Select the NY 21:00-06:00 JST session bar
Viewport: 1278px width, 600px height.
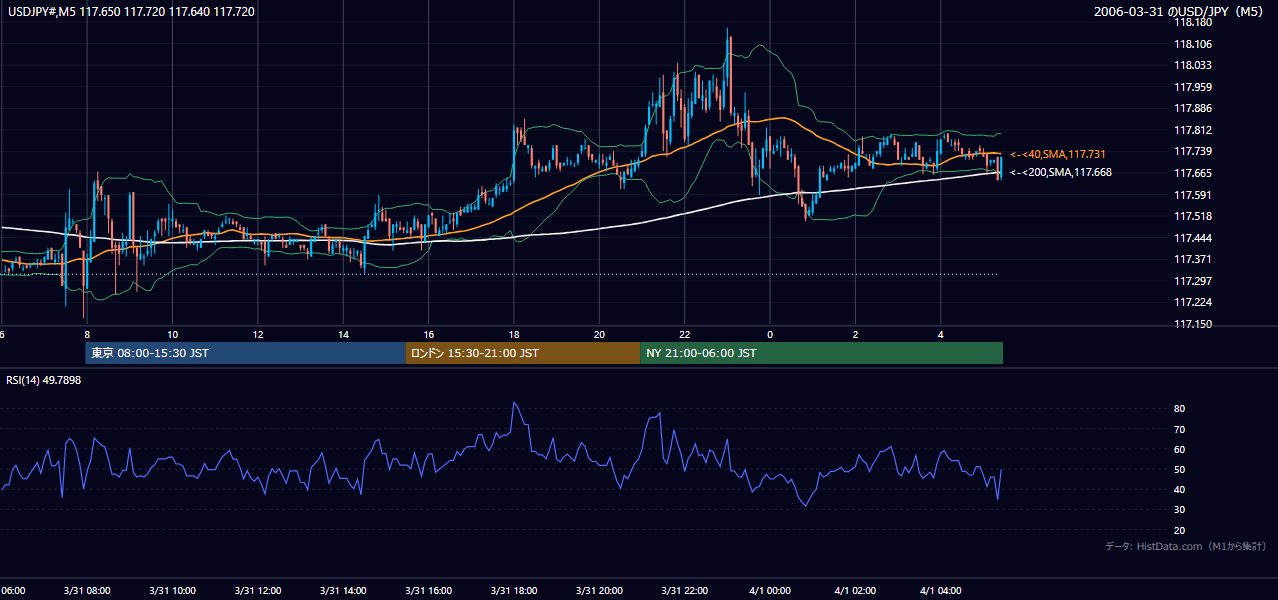point(821,353)
